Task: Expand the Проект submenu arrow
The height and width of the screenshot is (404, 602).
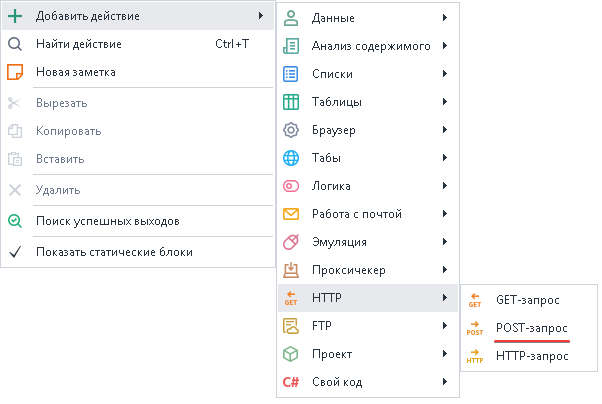Action: pyautogui.click(x=444, y=354)
